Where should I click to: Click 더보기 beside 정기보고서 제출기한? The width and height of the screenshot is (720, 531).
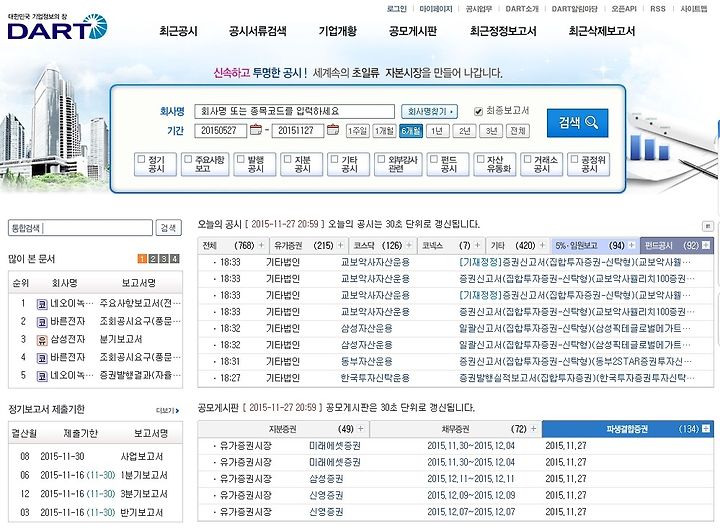coord(168,410)
